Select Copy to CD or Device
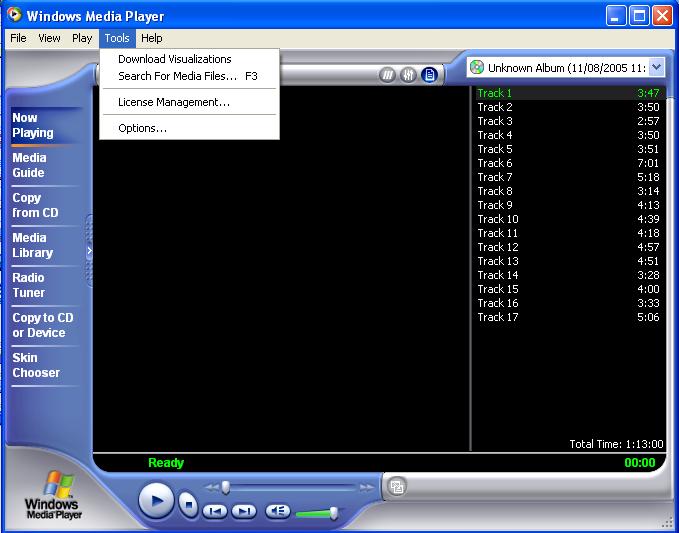Screen dimensions: 679x533 pyautogui.click(x=45, y=325)
